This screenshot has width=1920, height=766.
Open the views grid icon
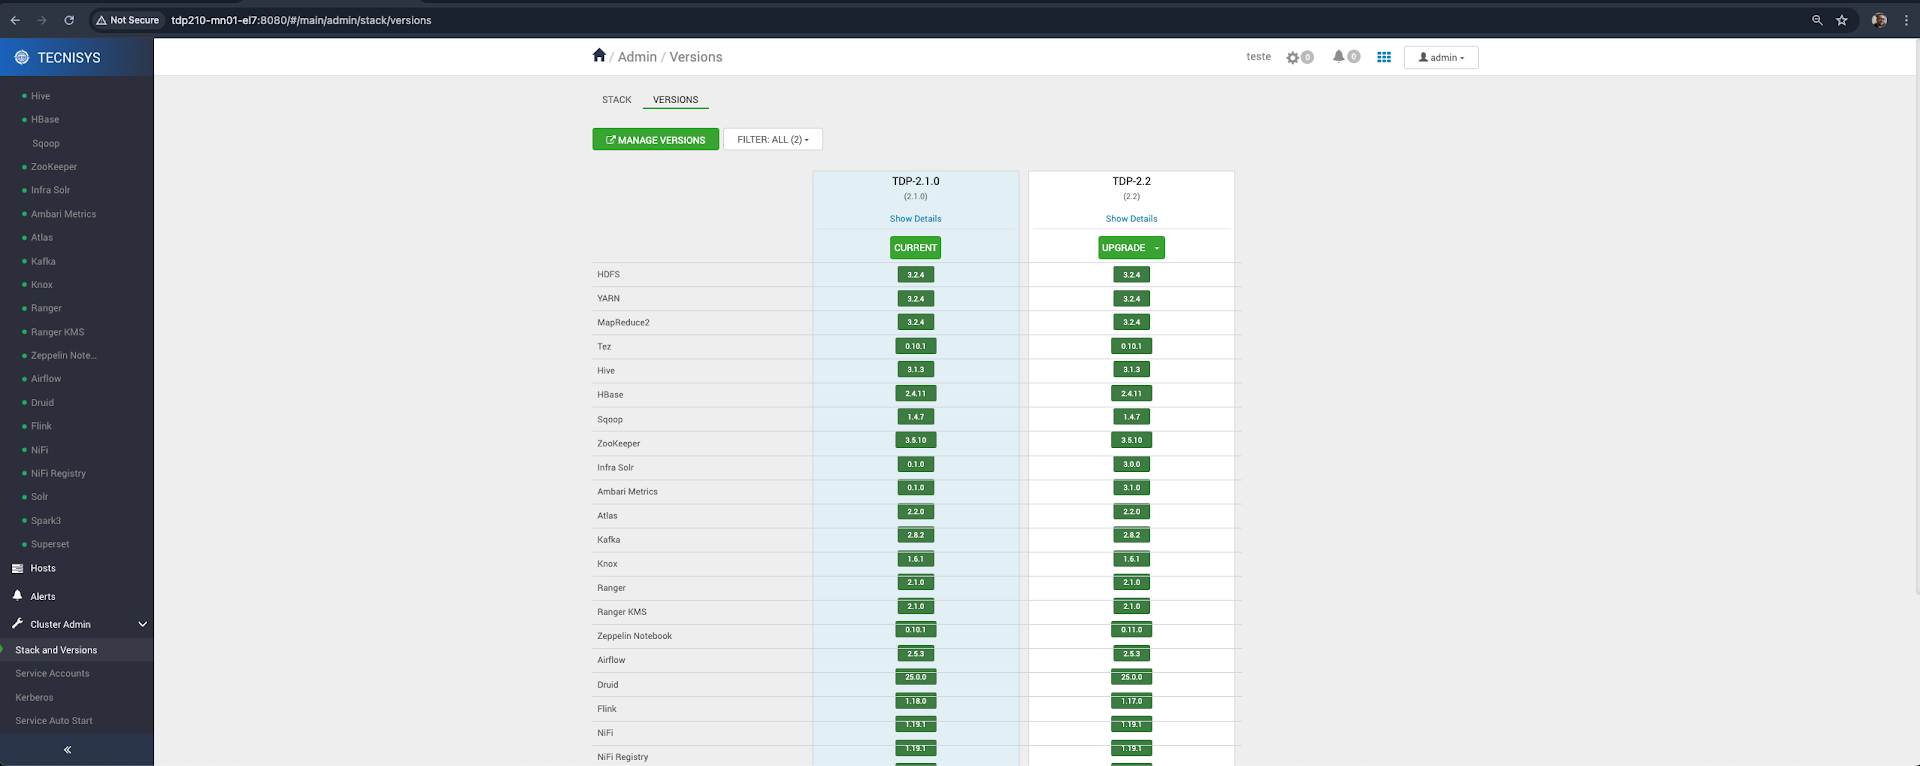click(1384, 58)
